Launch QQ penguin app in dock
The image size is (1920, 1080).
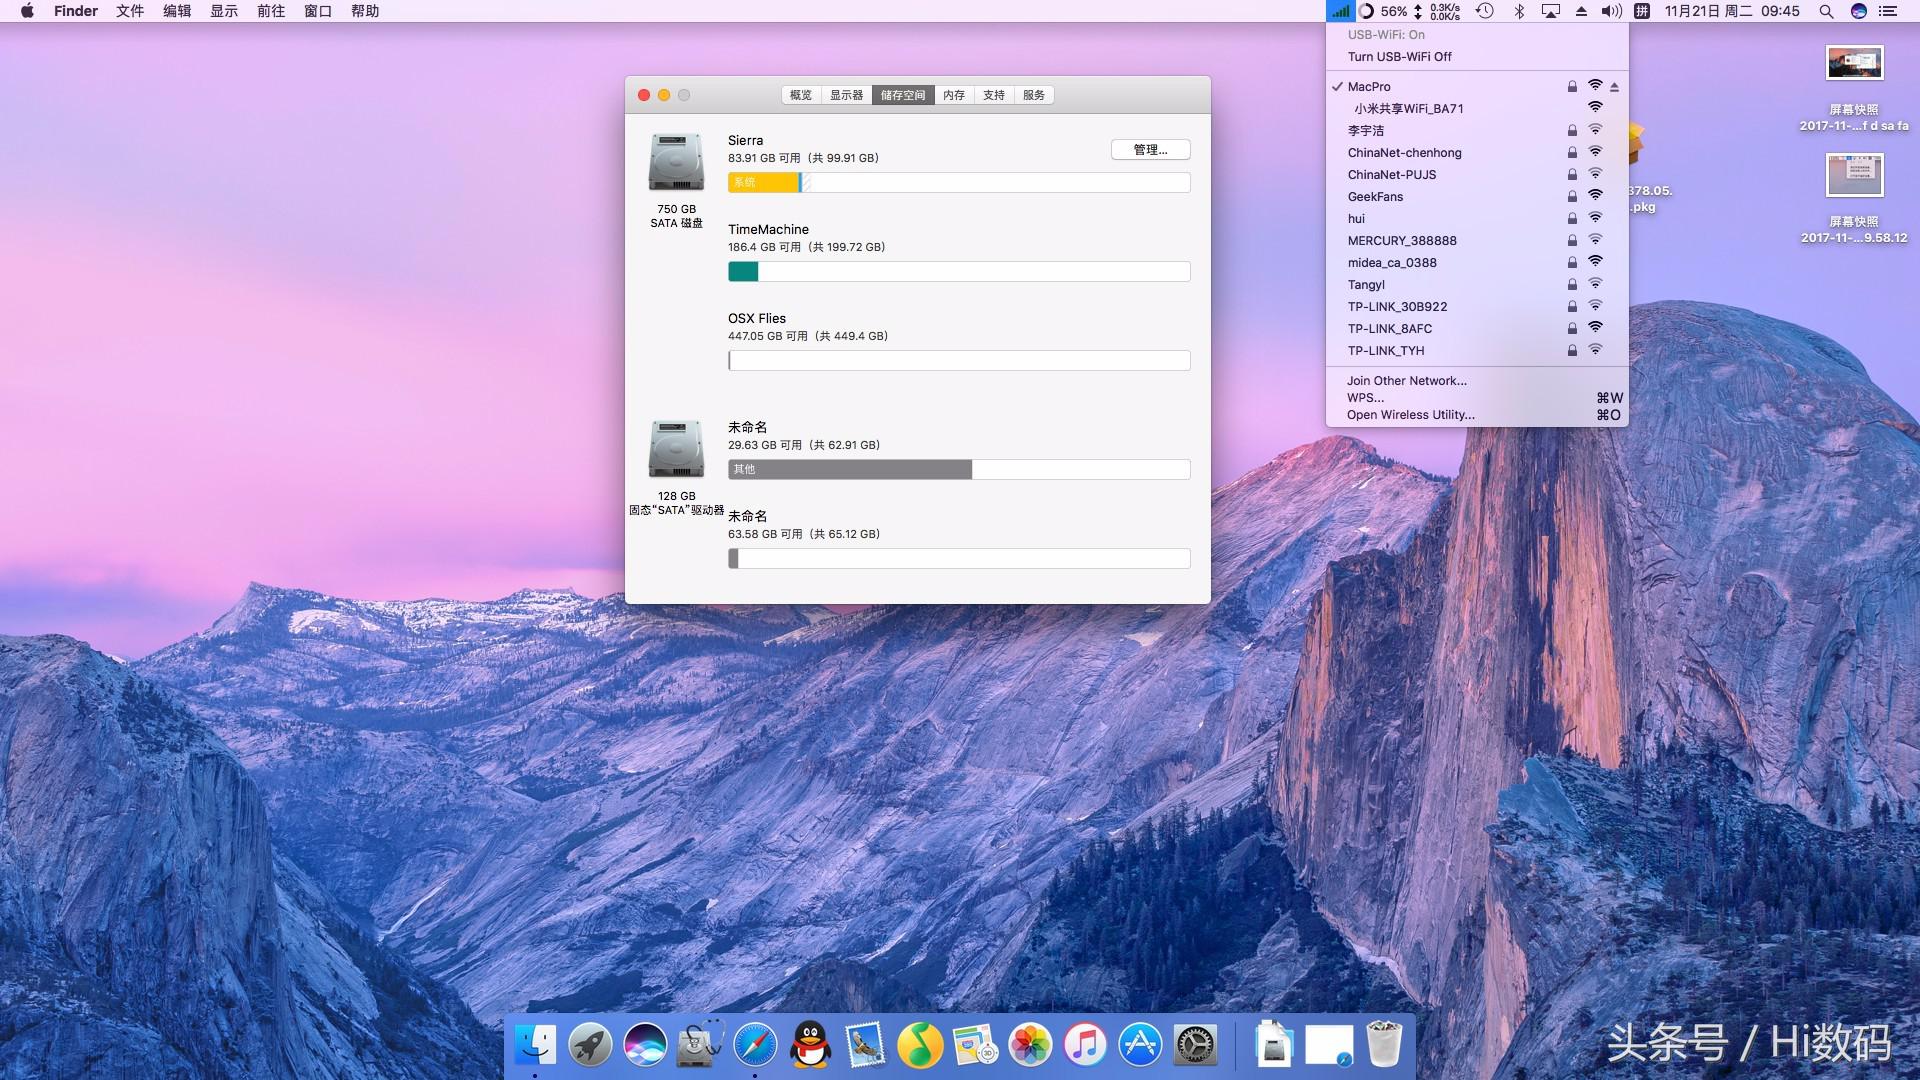810,1046
